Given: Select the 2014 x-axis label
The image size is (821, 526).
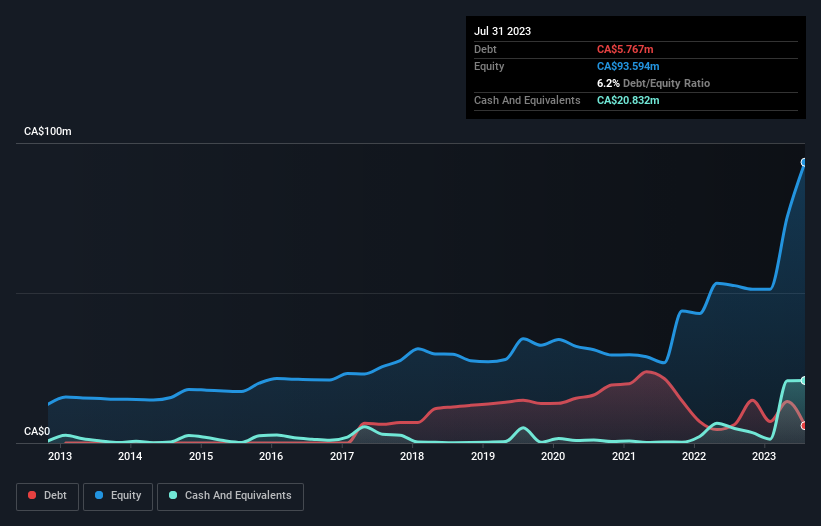Looking at the screenshot, I should [x=130, y=456].
